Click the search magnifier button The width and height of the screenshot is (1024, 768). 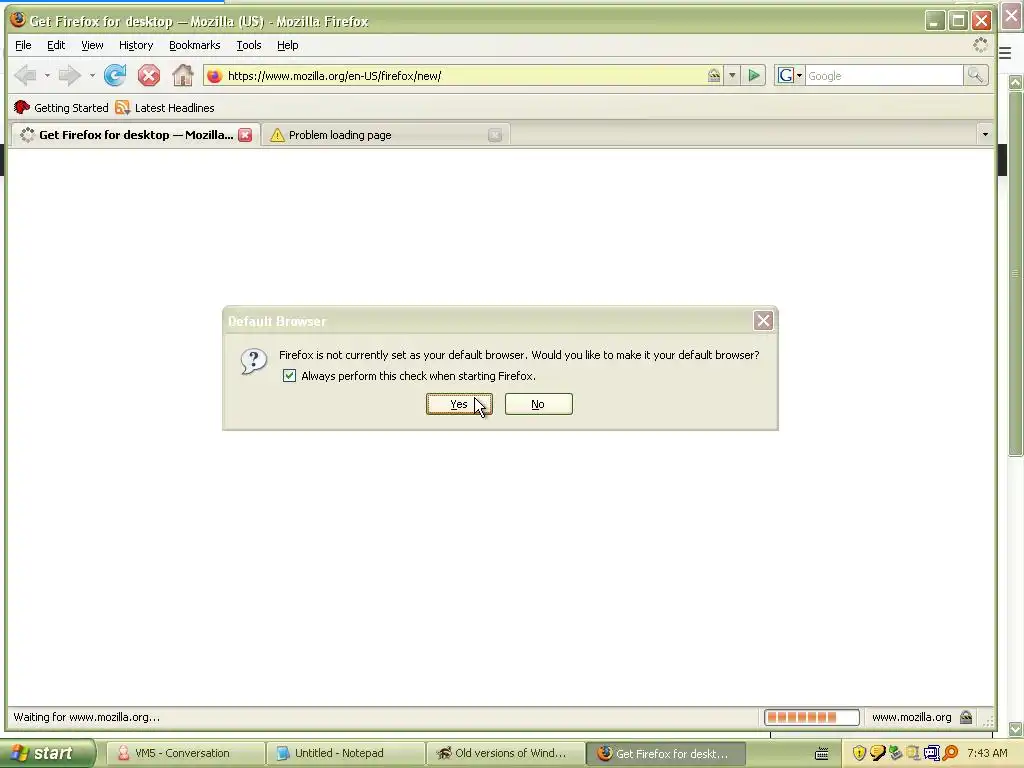point(975,76)
